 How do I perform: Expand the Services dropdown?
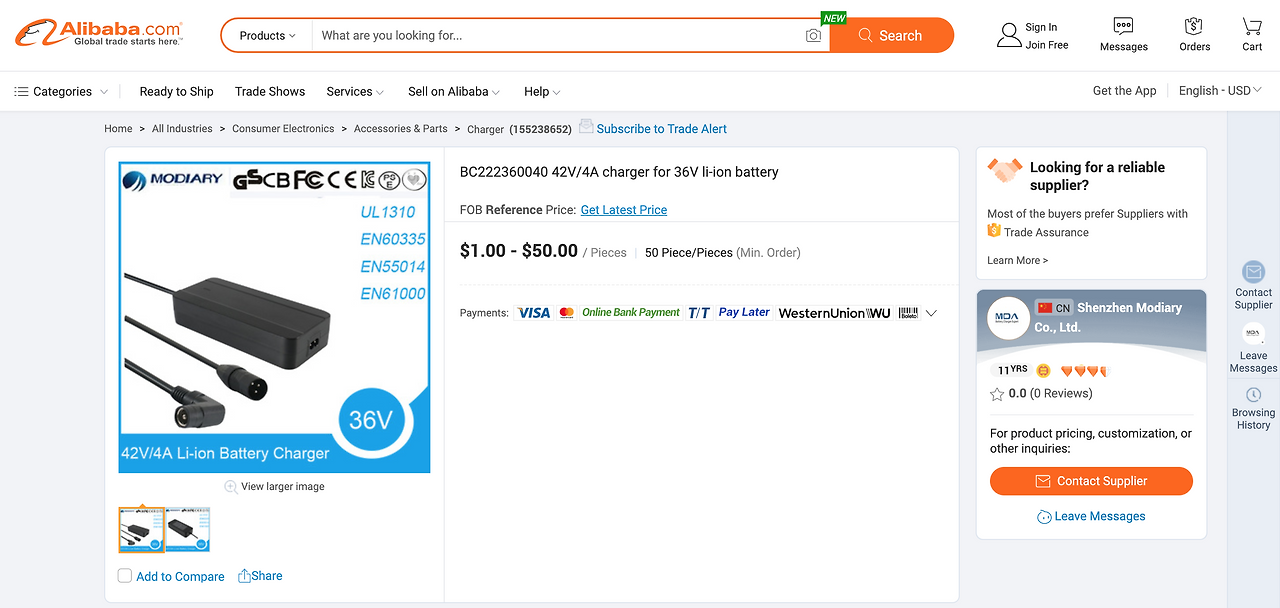(355, 92)
